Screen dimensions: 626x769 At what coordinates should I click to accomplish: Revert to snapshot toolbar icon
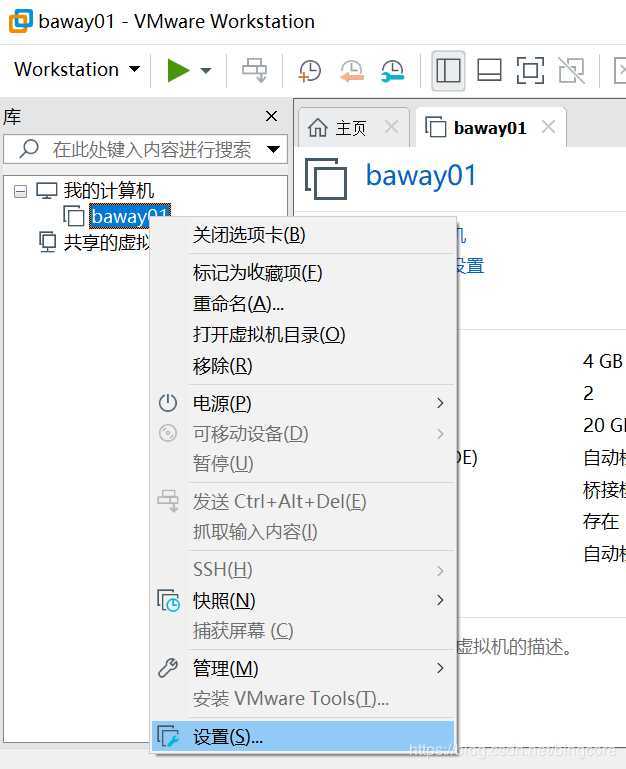click(352, 71)
